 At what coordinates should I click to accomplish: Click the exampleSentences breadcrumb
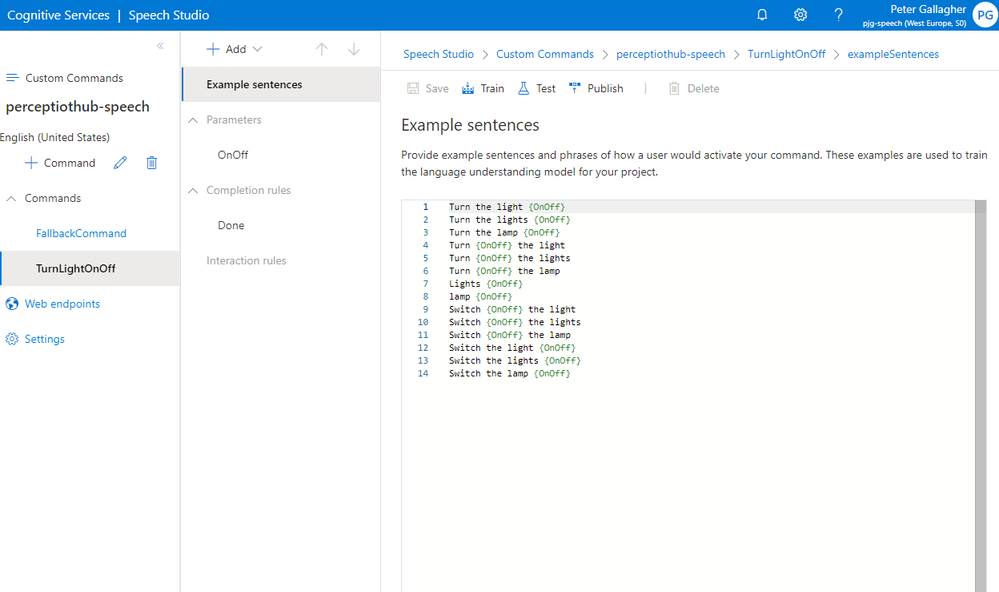coord(893,54)
